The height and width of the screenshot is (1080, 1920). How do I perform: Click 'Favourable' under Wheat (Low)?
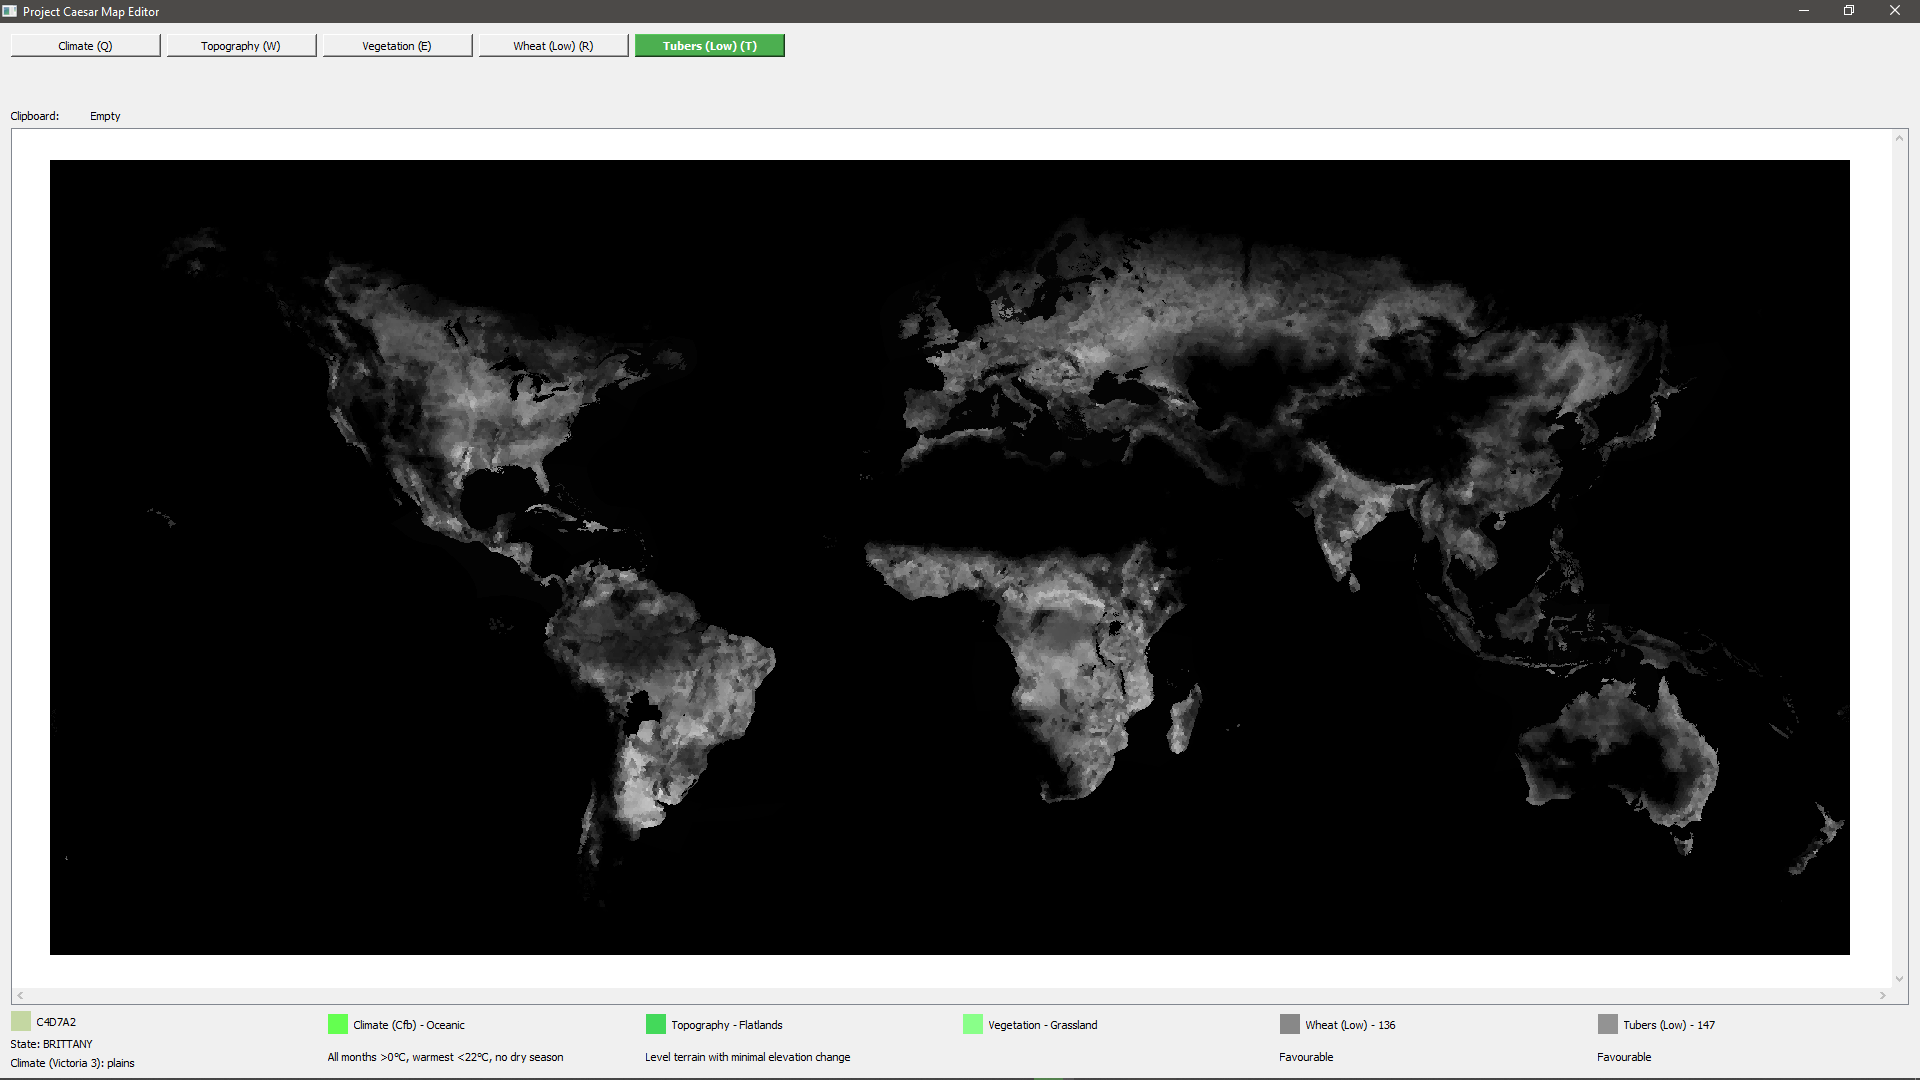tap(1306, 1057)
